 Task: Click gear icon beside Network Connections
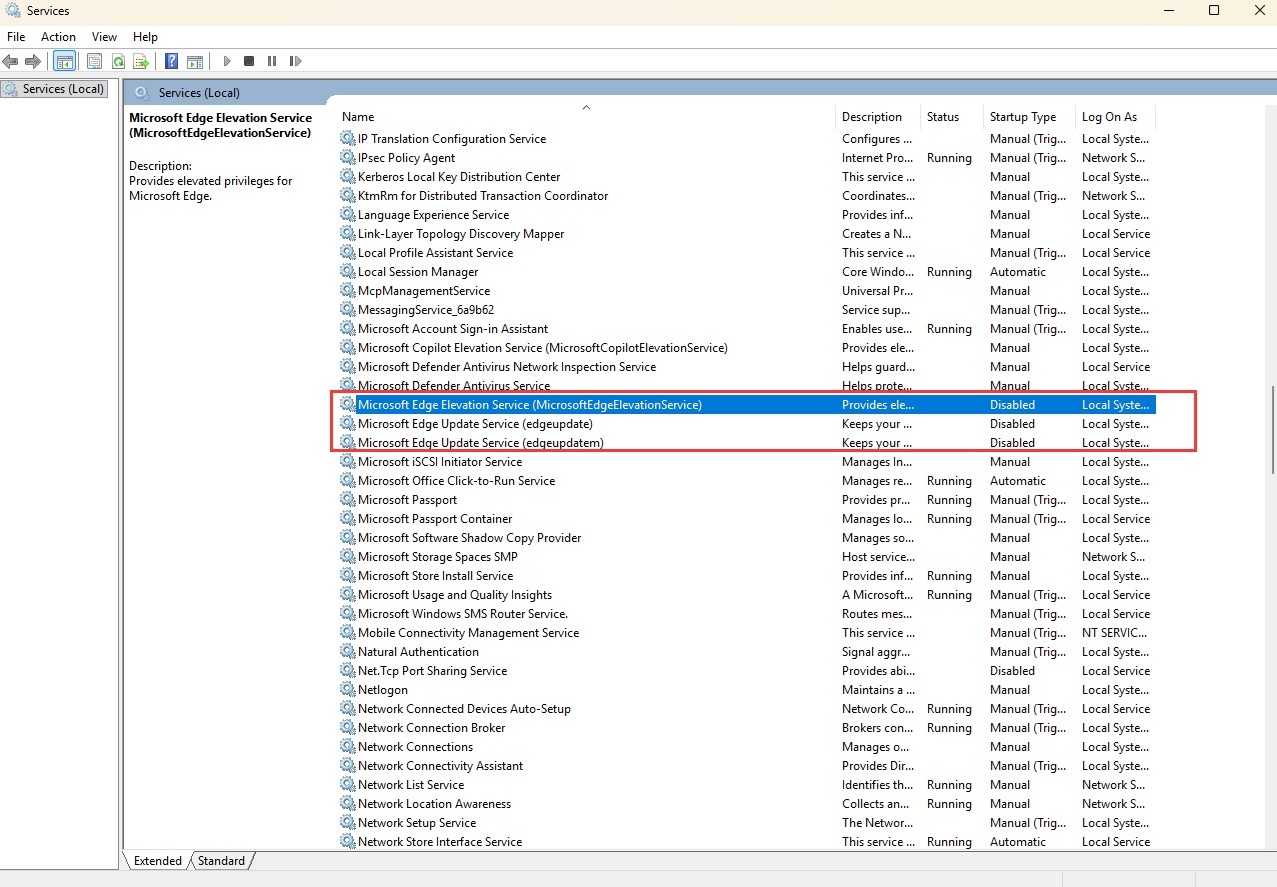click(348, 747)
